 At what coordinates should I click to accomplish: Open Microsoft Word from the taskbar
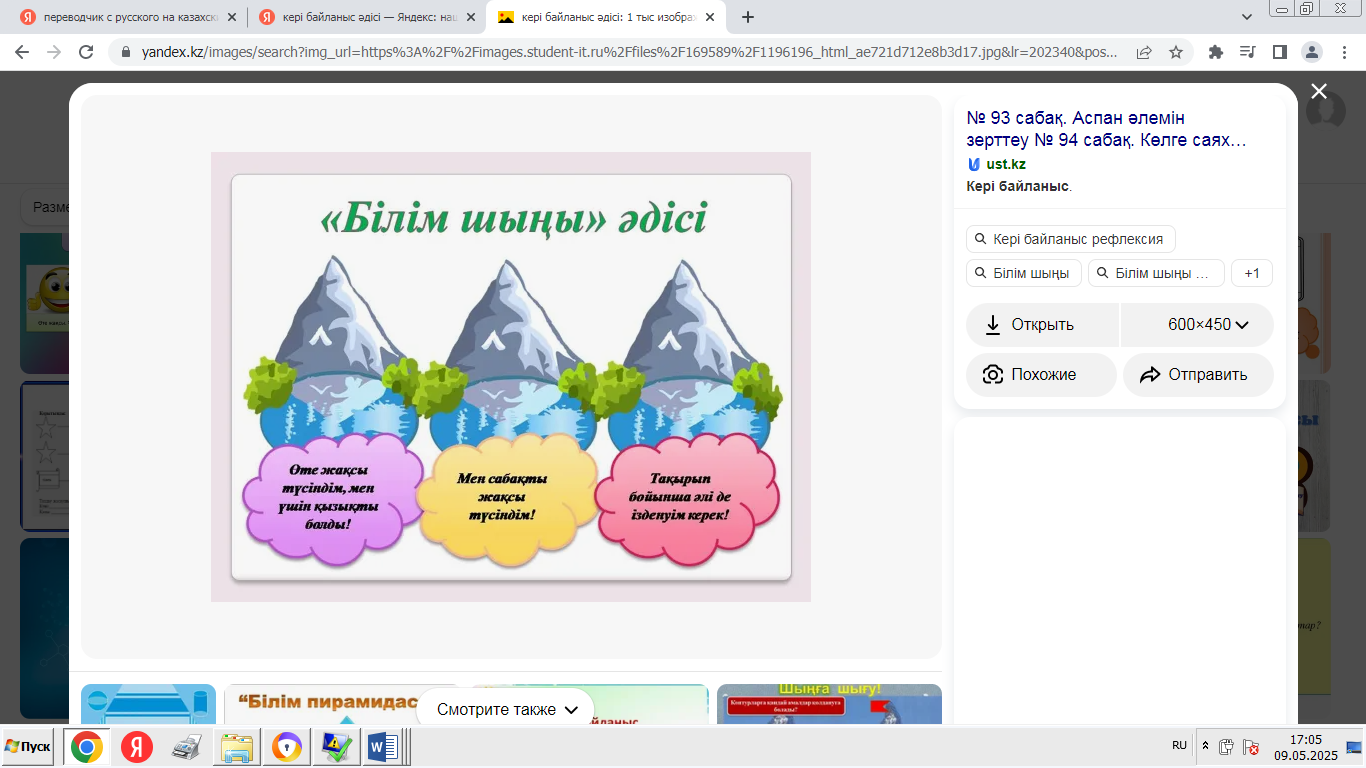coord(383,747)
